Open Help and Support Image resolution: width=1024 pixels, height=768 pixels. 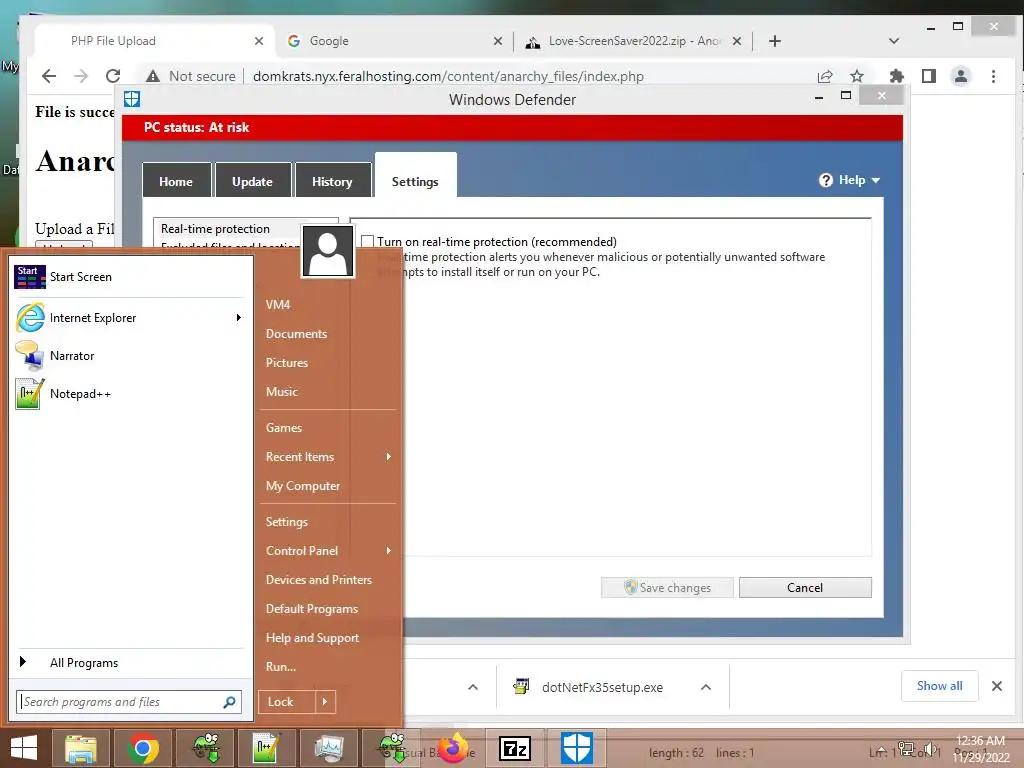coord(312,638)
